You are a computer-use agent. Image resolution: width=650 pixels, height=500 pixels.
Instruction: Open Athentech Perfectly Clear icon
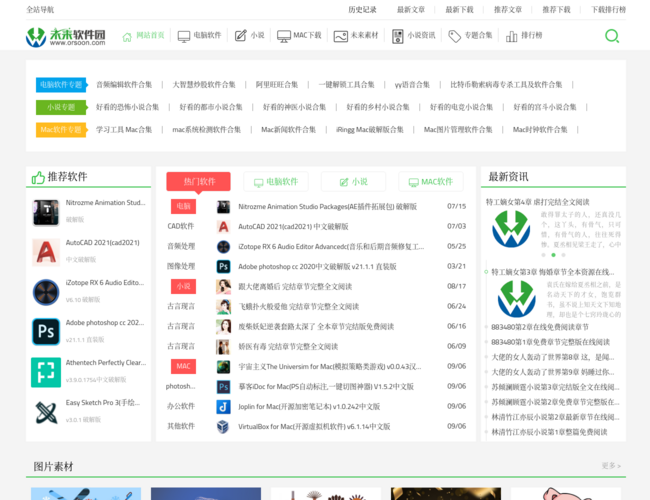pos(46,372)
